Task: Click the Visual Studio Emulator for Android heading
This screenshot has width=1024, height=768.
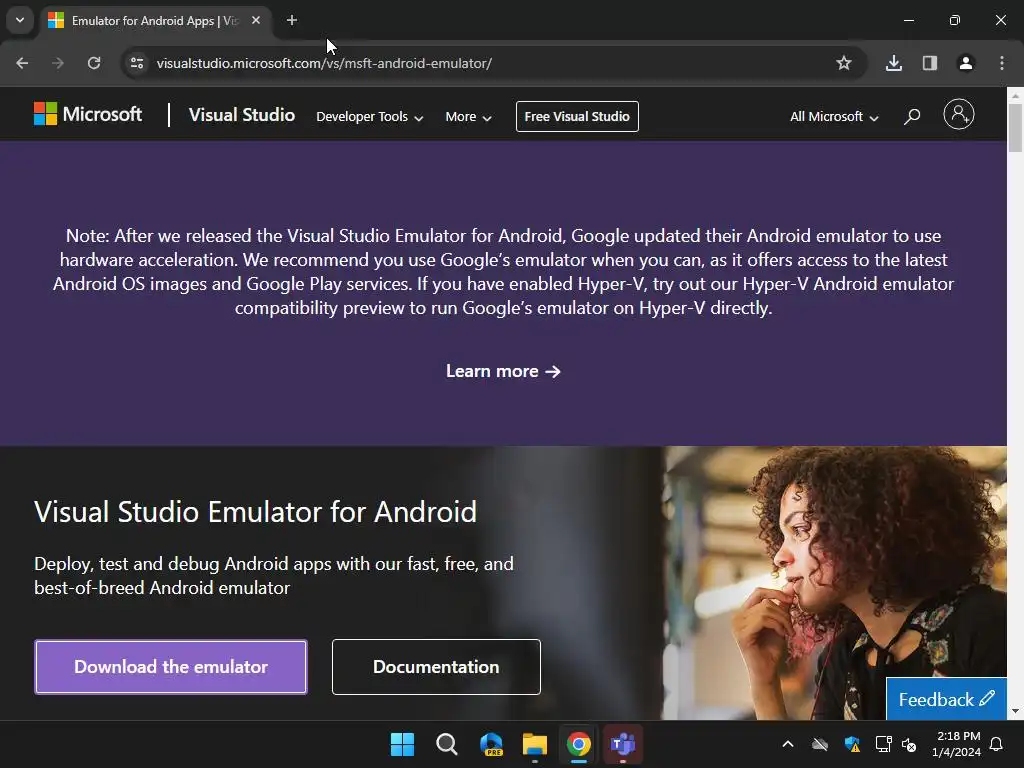Action: (255, 512)
